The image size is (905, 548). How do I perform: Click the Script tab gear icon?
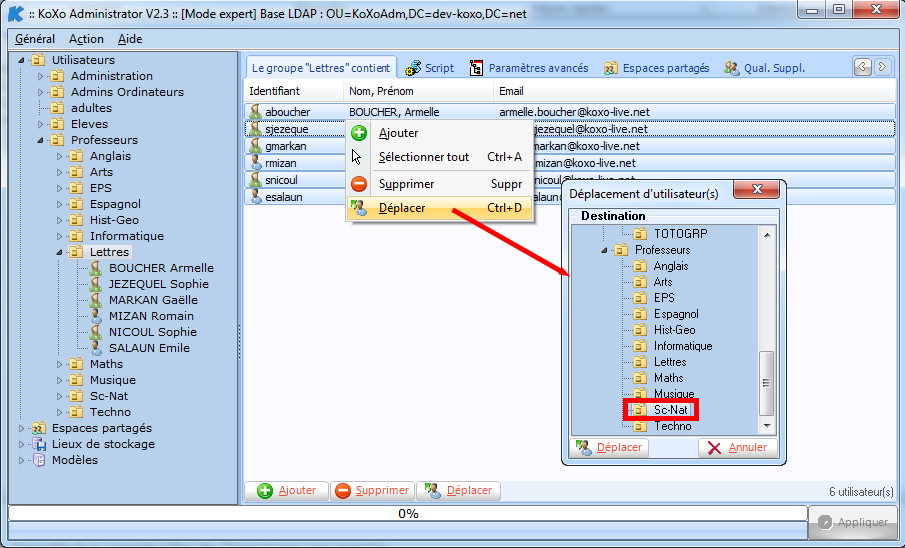click(x=413, y=69)
